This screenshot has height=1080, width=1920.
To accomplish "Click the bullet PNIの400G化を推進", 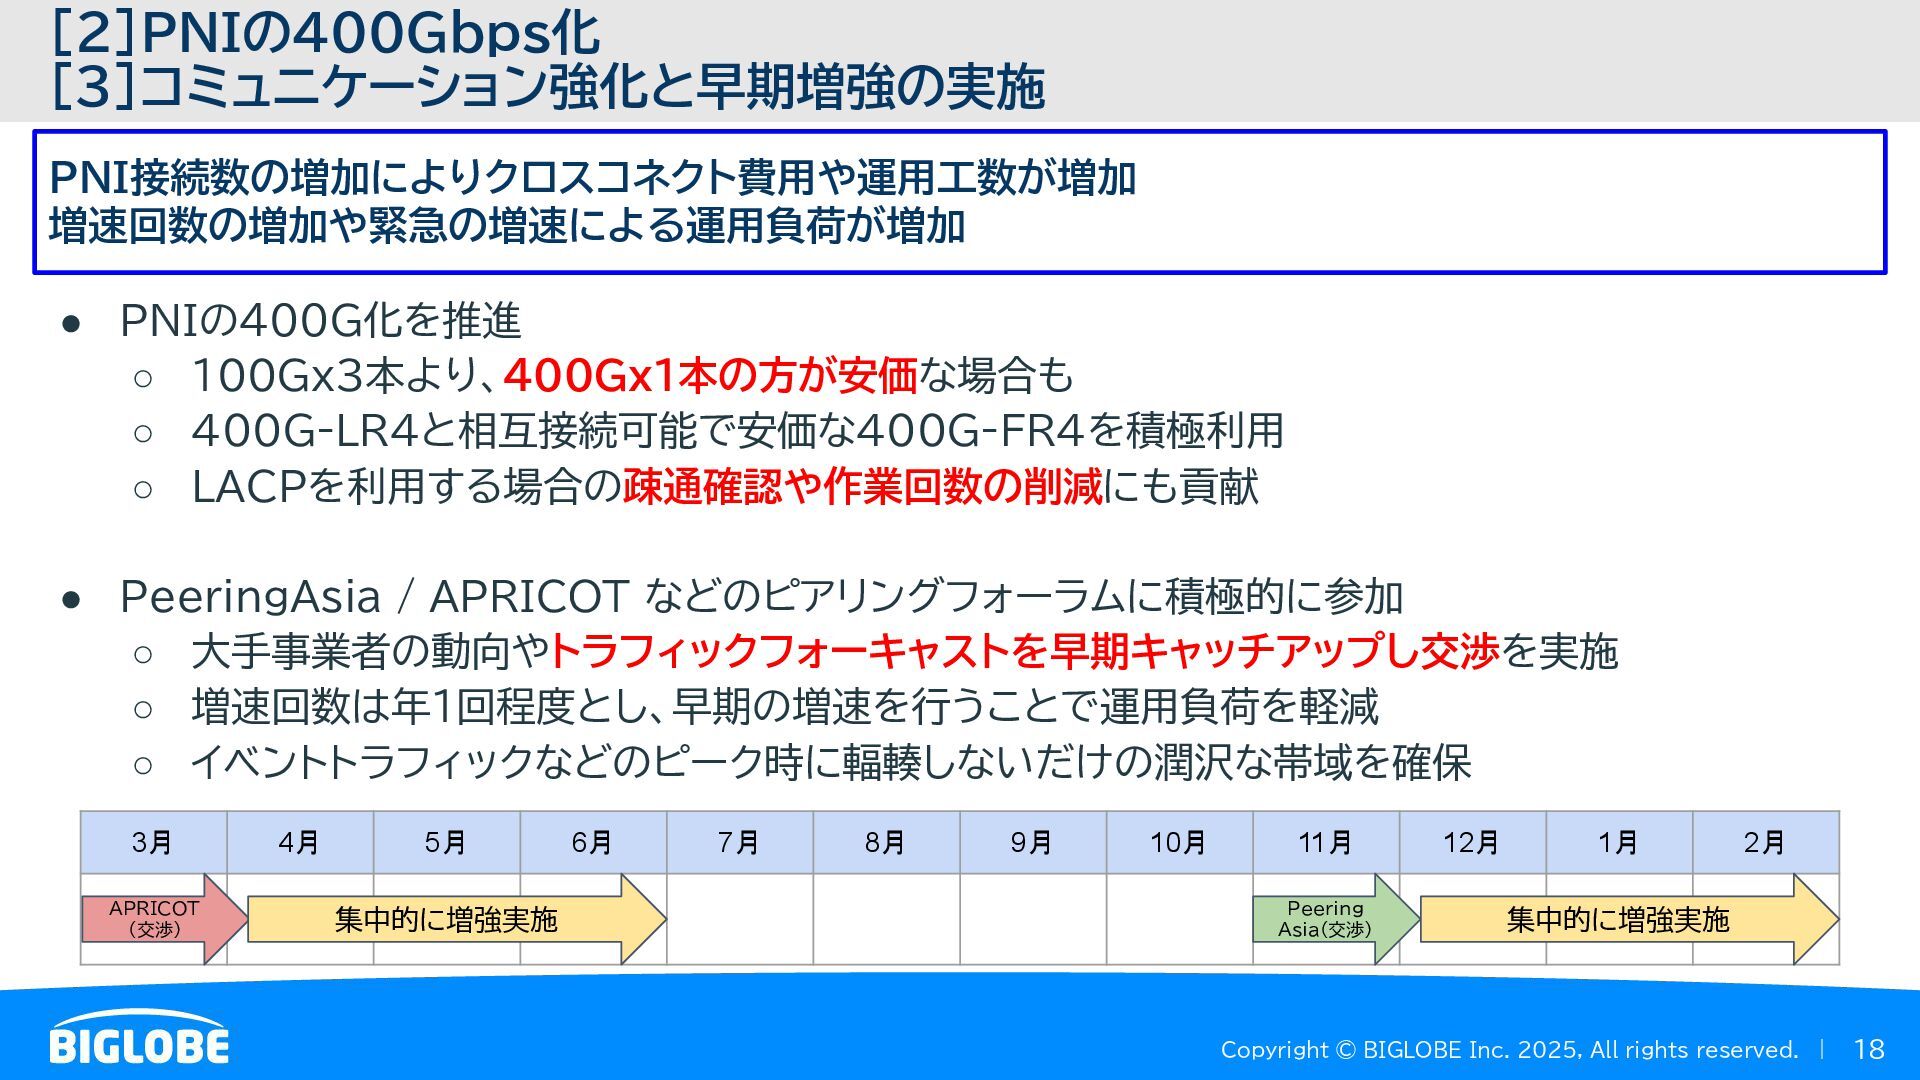I will [x=320, y=321].
